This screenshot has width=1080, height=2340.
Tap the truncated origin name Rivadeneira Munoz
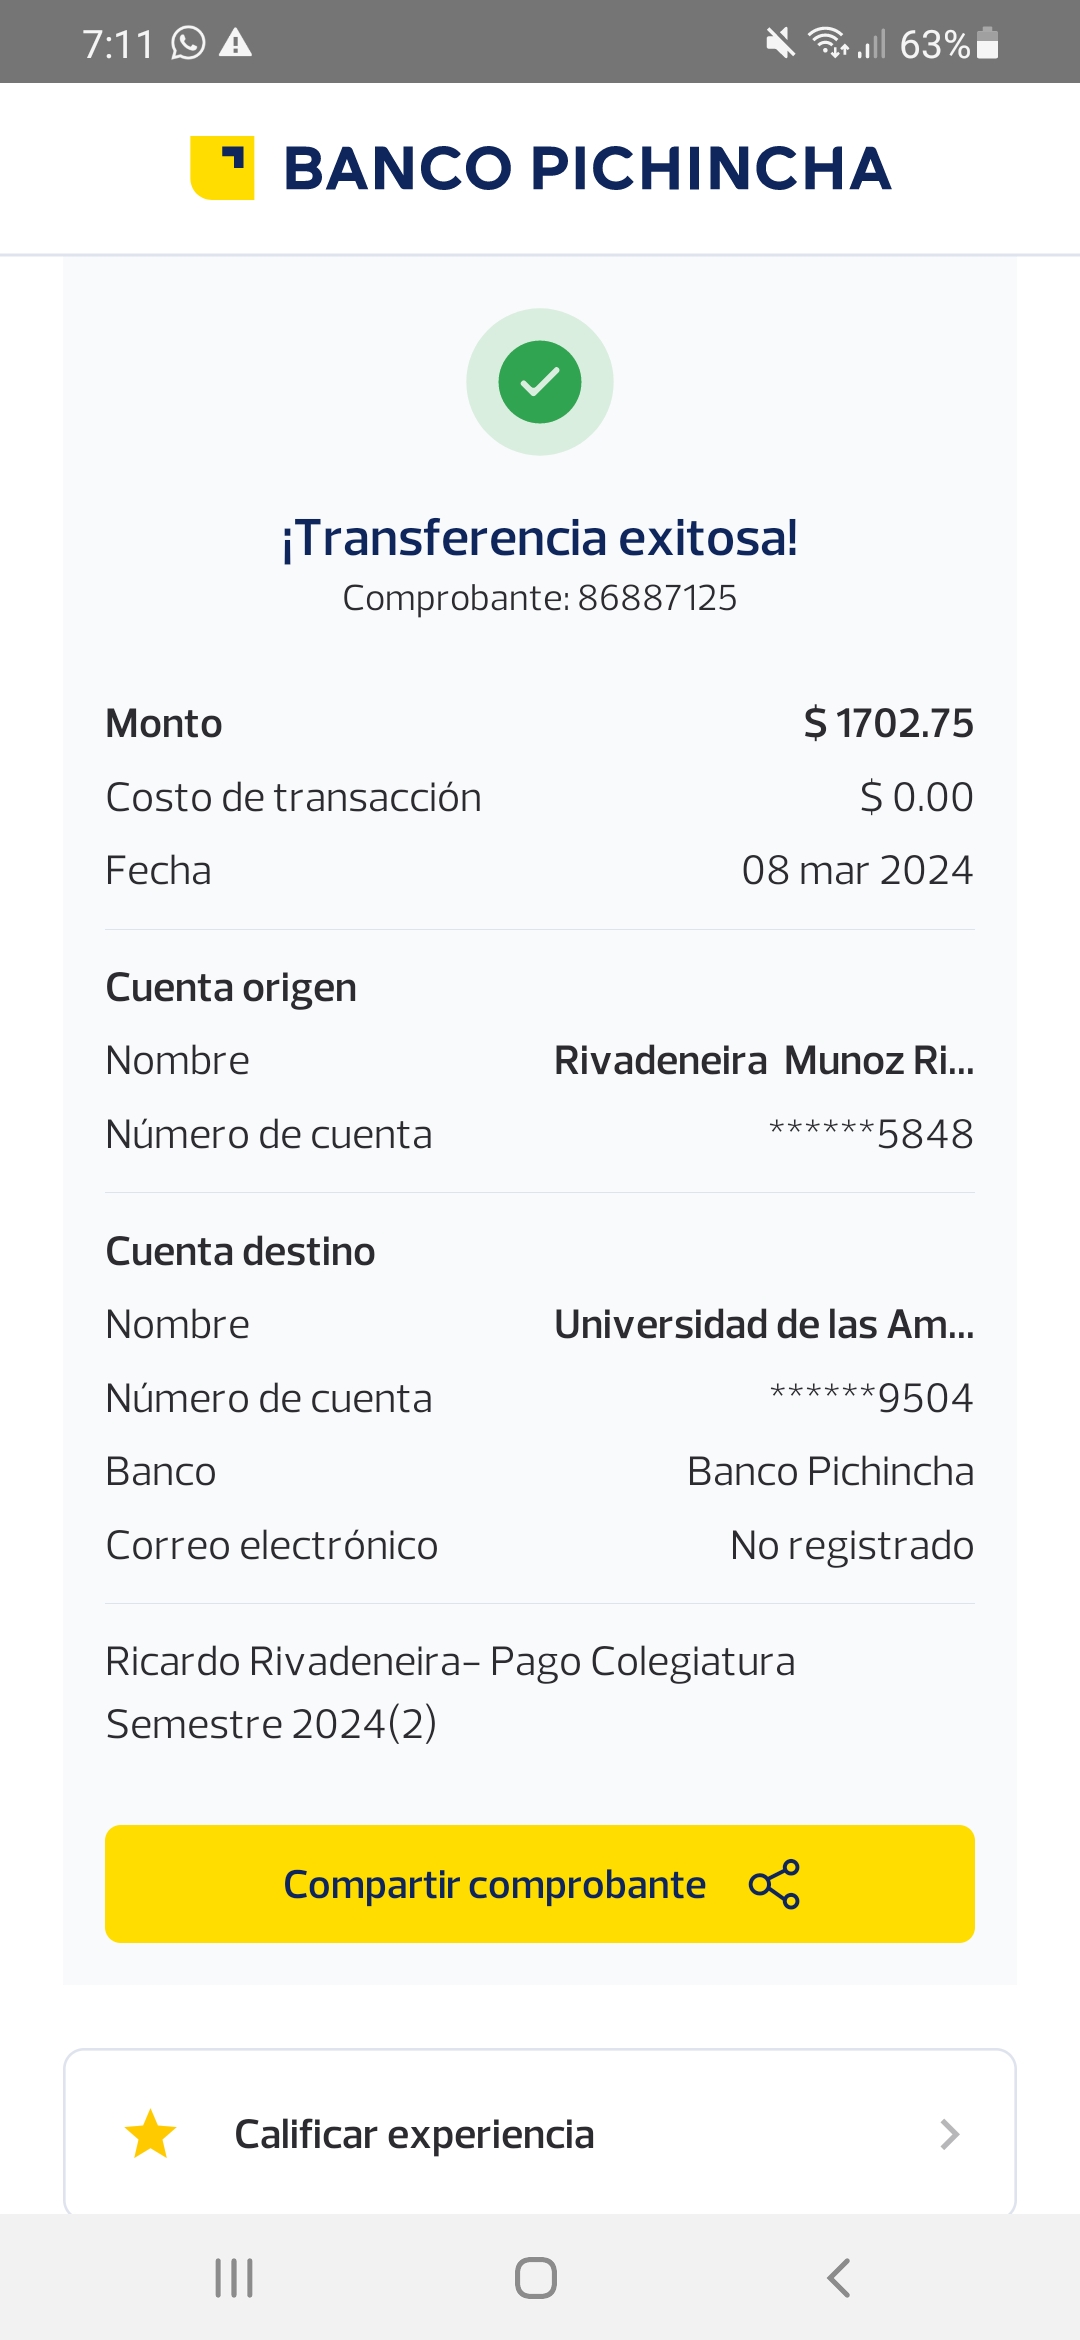coord(764,1060)
